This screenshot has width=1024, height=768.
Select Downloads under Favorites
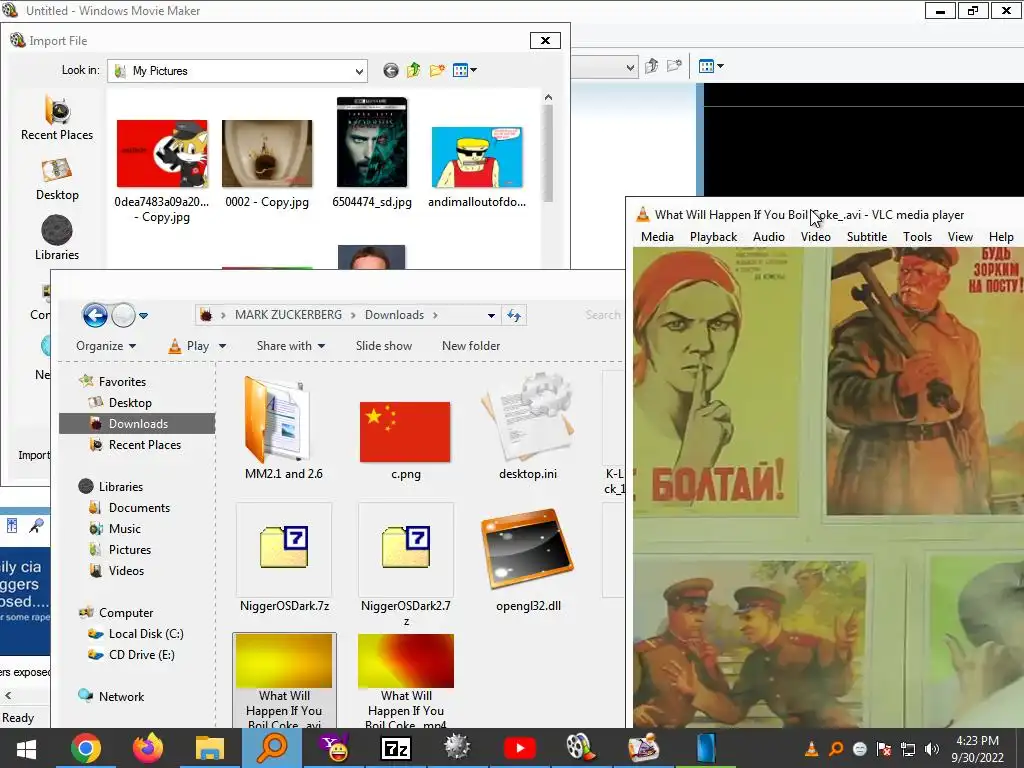tap(137, 424)
